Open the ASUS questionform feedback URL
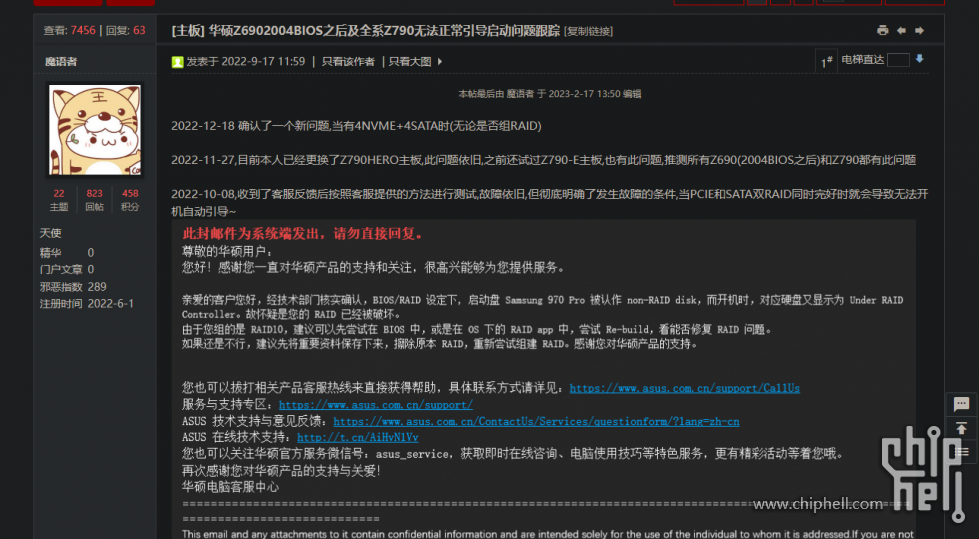 (536, 422)
